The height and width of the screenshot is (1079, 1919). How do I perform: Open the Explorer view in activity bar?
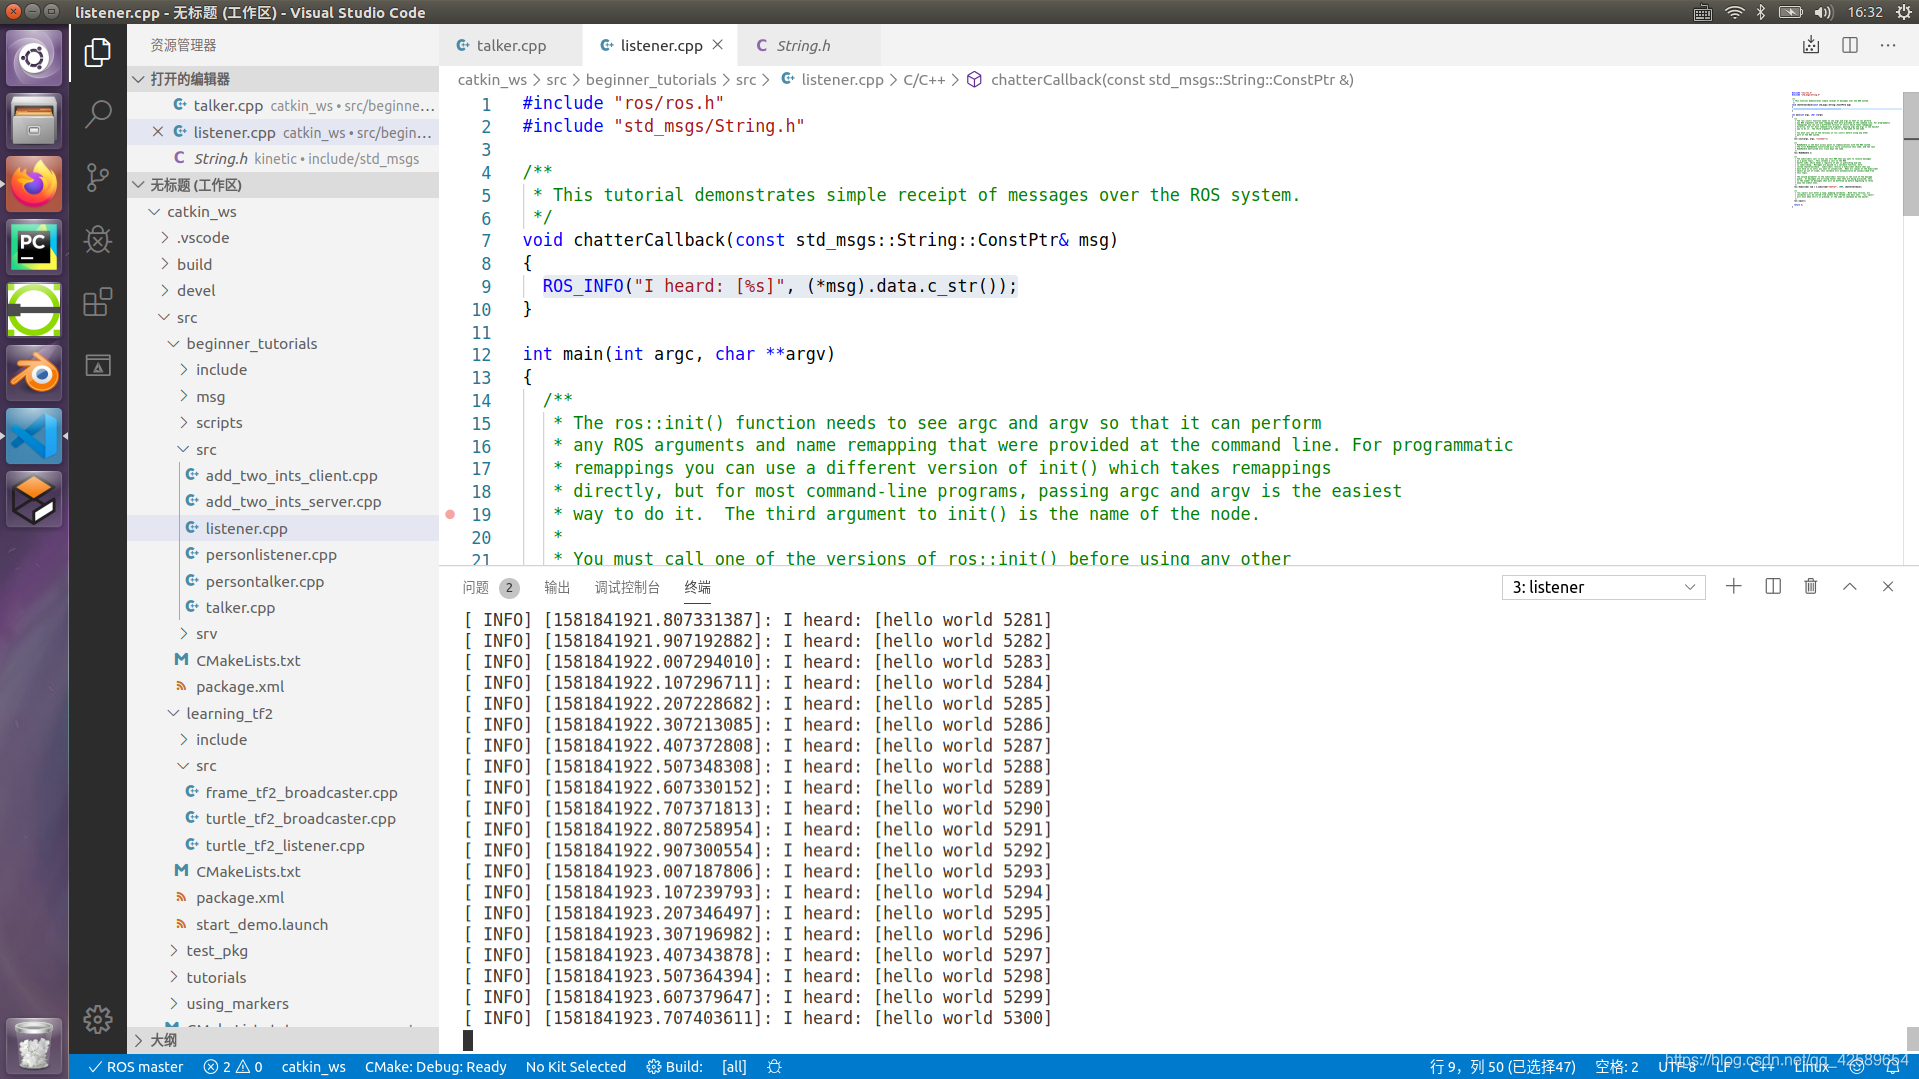[x=97, y=52]
